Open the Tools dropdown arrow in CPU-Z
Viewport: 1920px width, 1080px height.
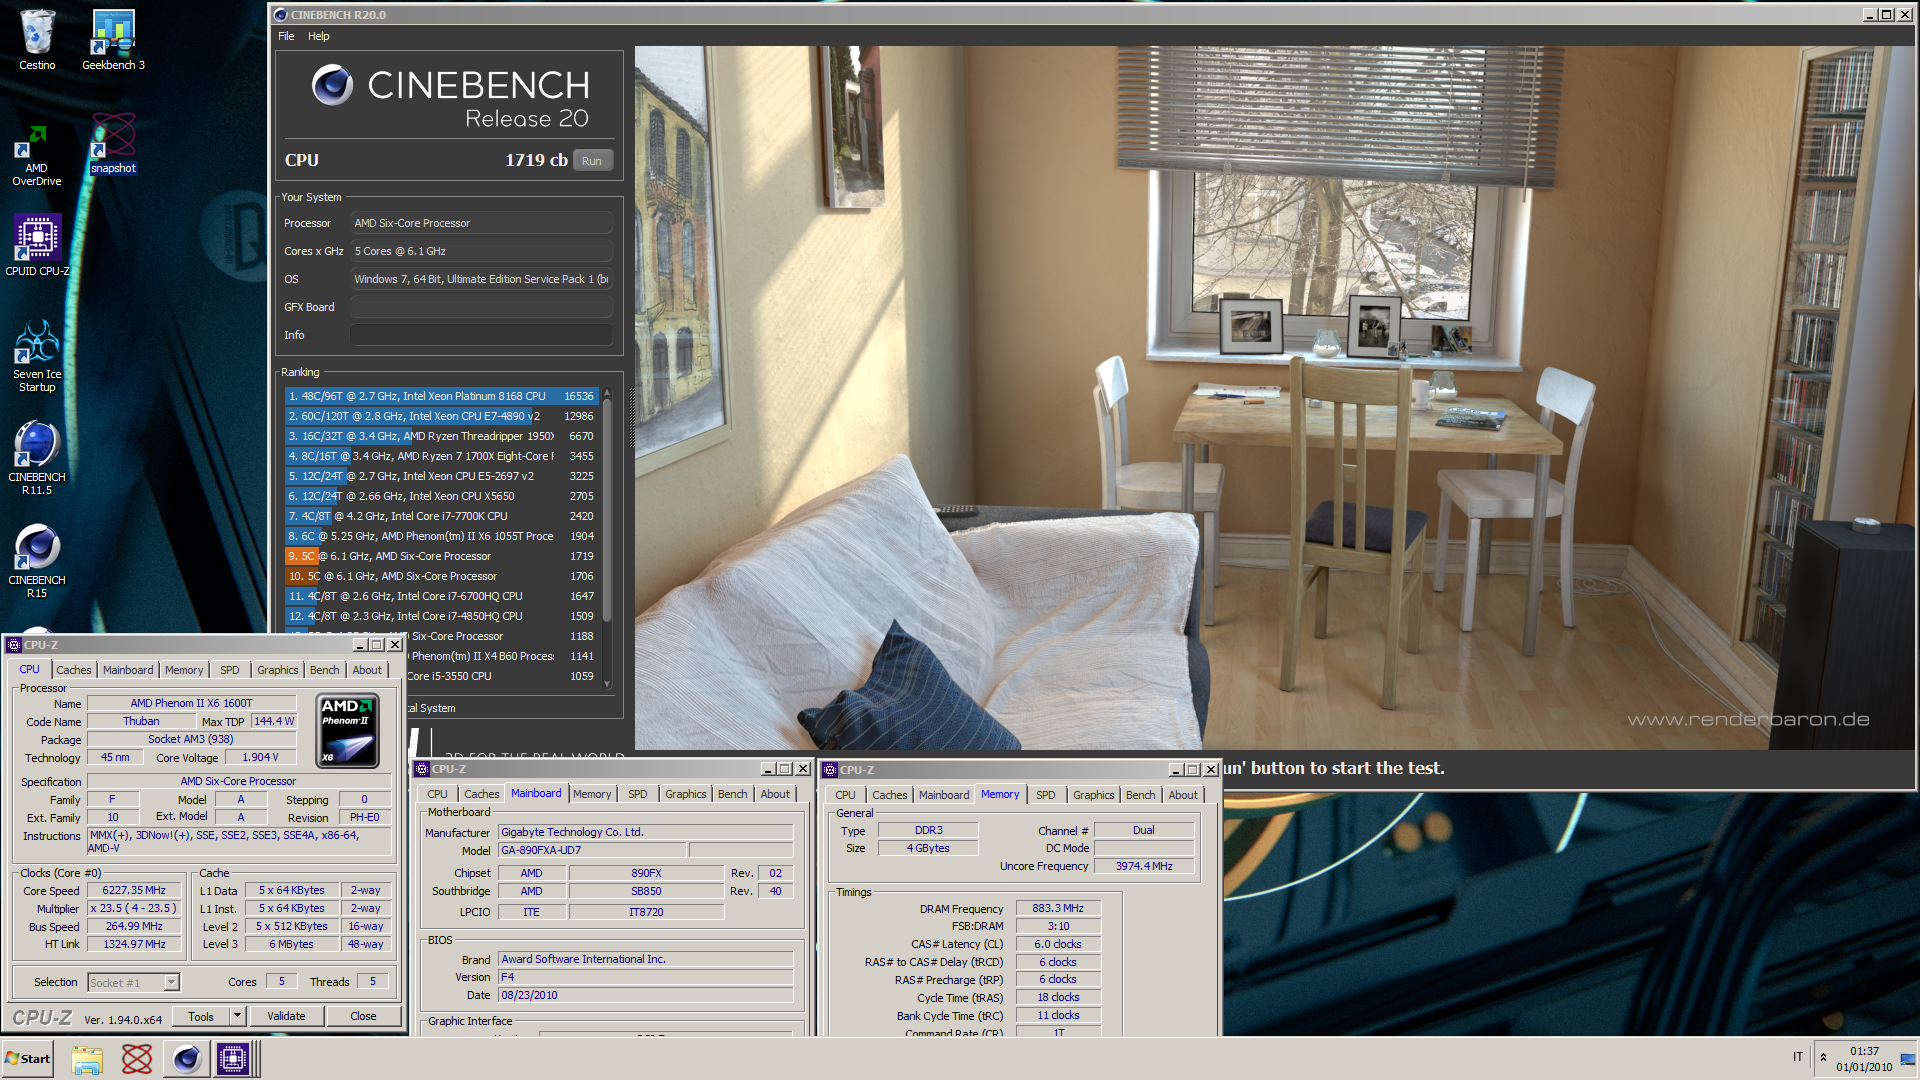click(238, 1016)
